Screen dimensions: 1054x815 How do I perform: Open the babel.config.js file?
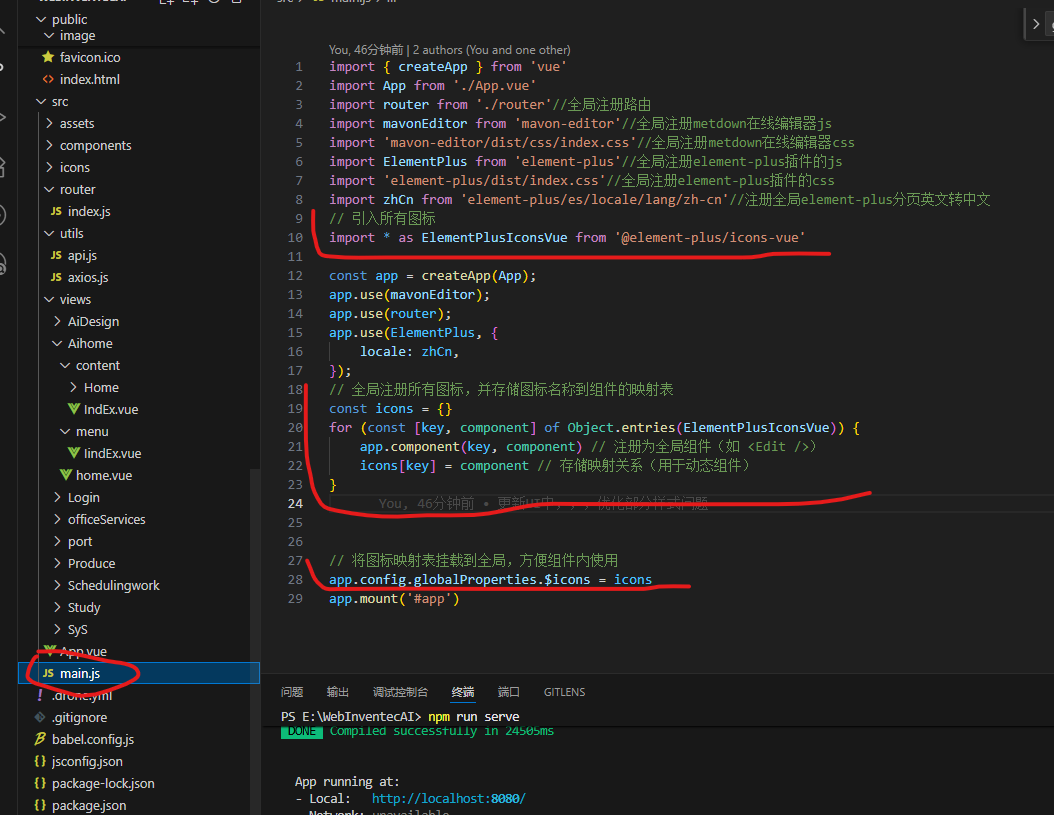pos(93,740)
